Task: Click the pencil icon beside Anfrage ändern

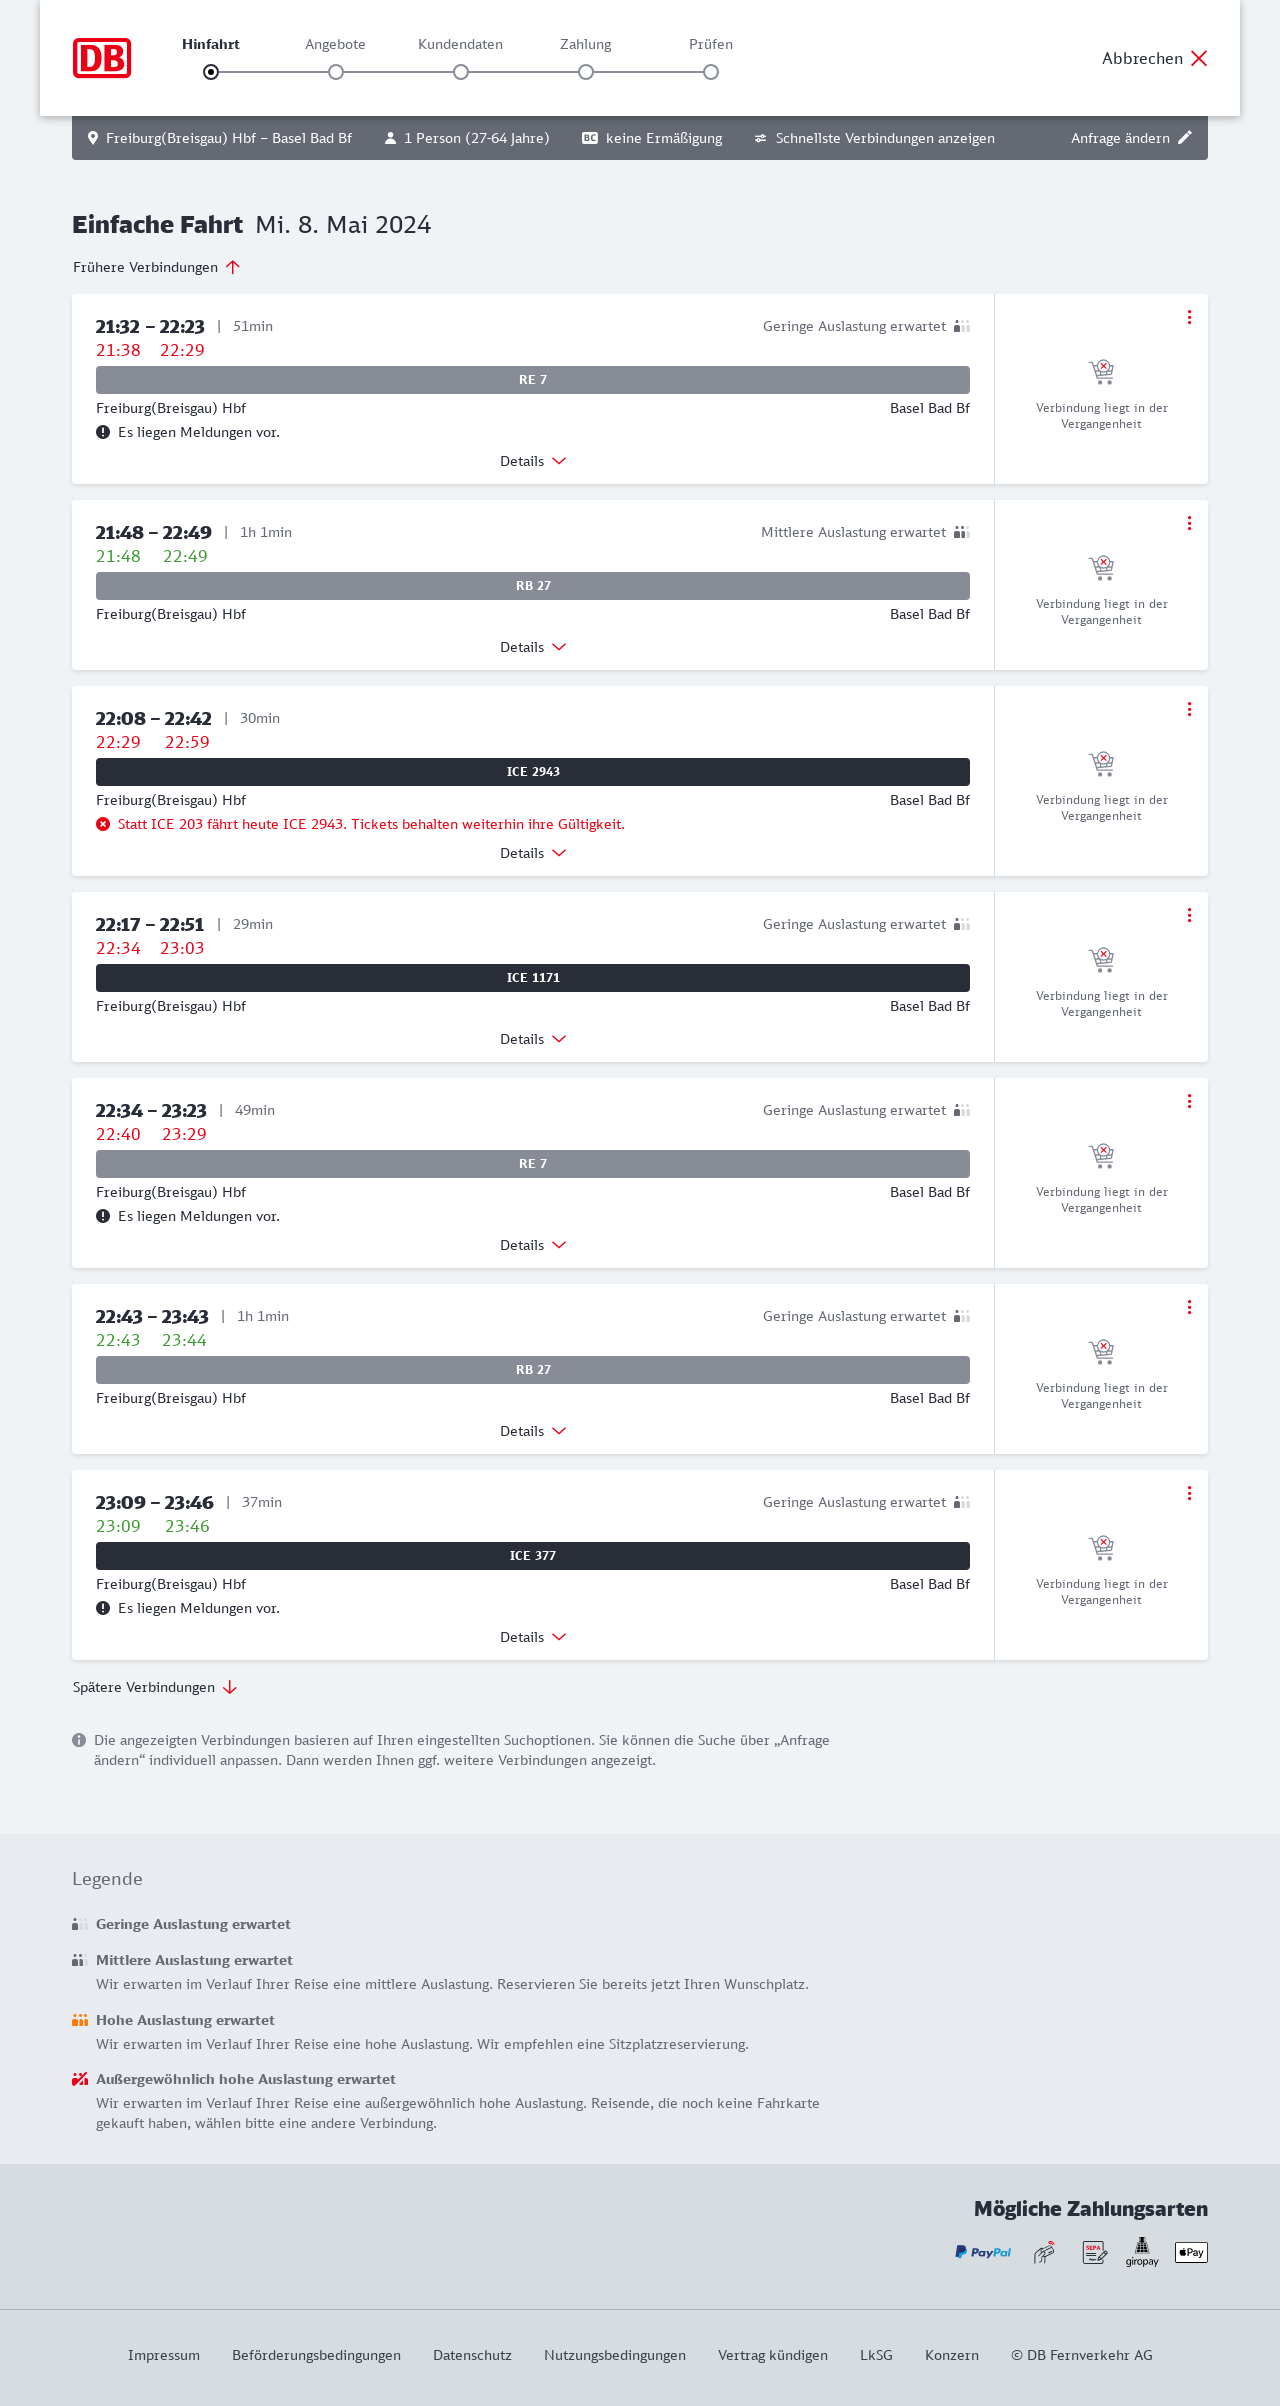Action: click(1185, 138)
